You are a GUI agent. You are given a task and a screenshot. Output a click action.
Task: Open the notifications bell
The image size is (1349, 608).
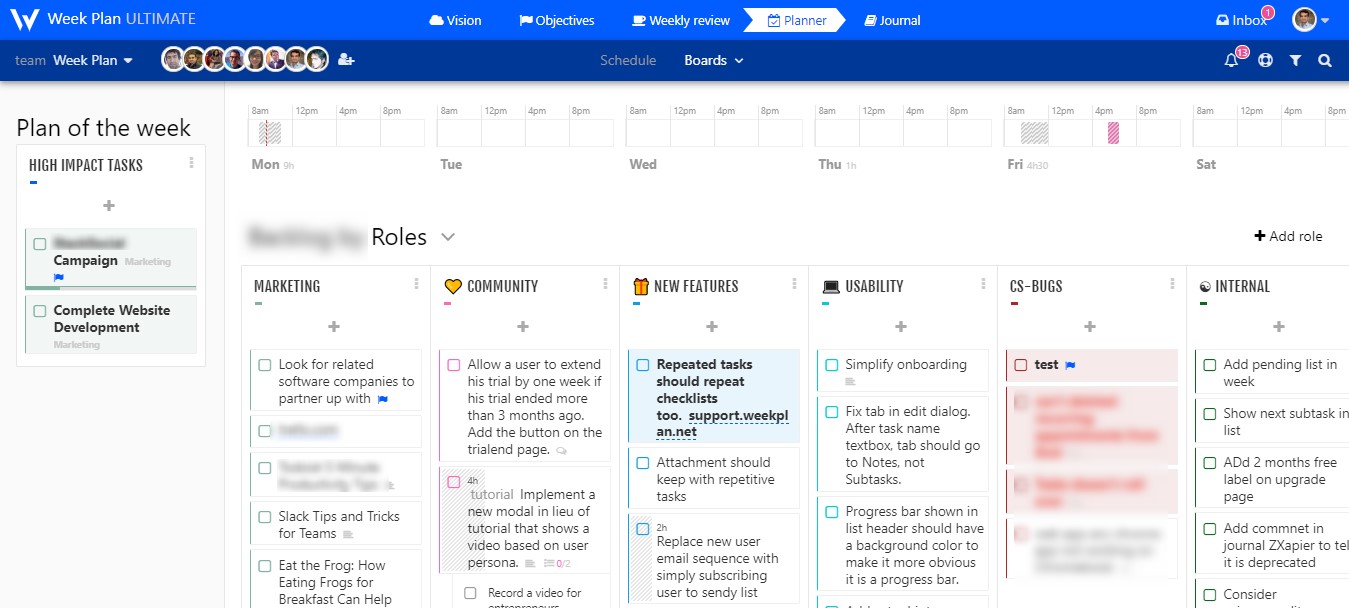click(1232, 60)
